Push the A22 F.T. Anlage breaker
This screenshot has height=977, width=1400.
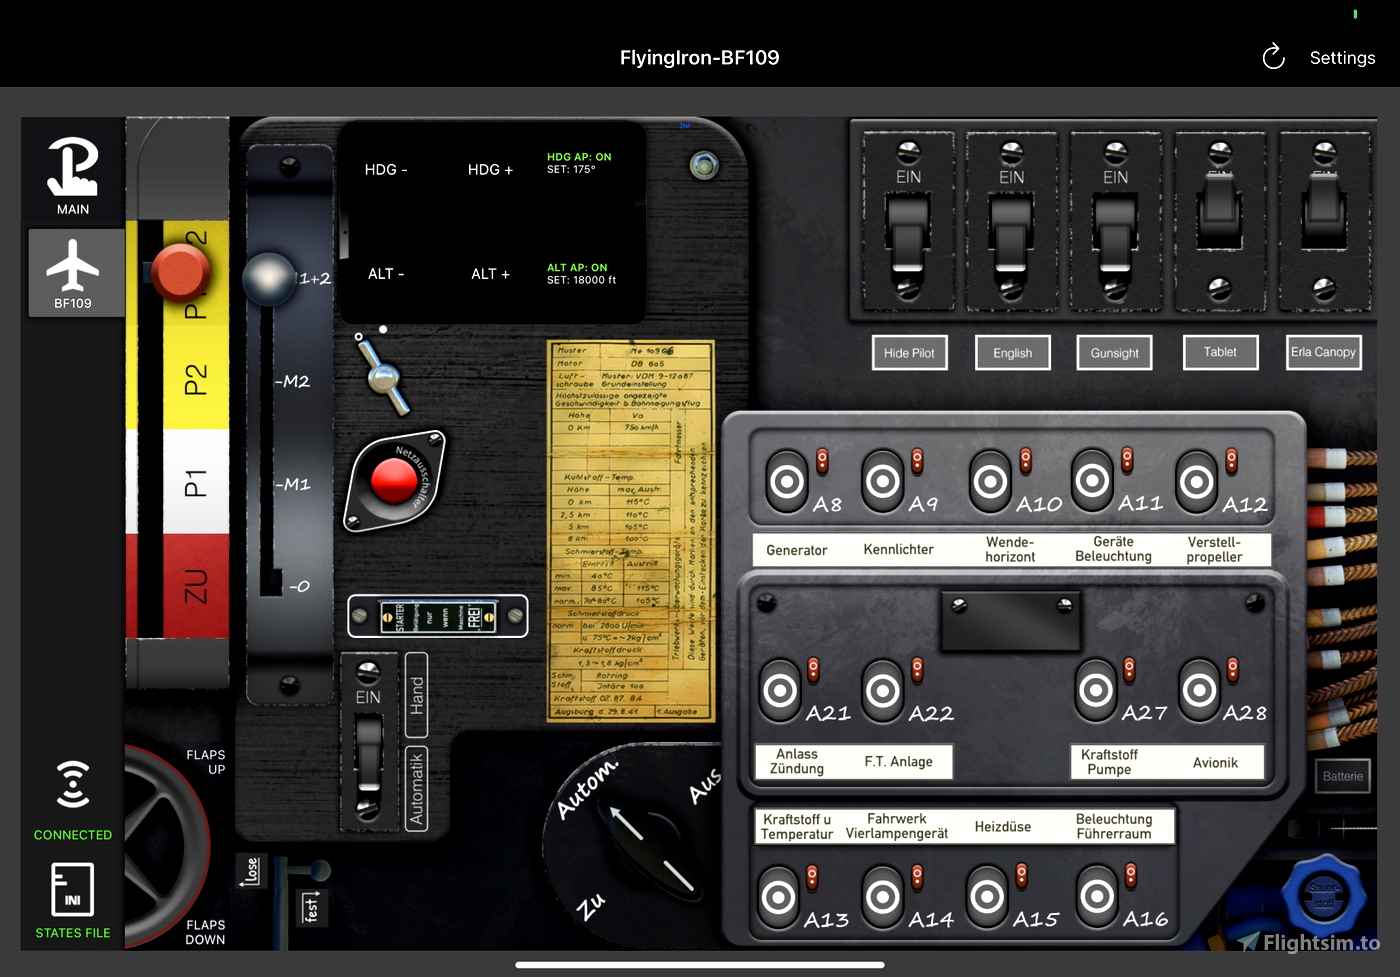(x=883, y=690)
